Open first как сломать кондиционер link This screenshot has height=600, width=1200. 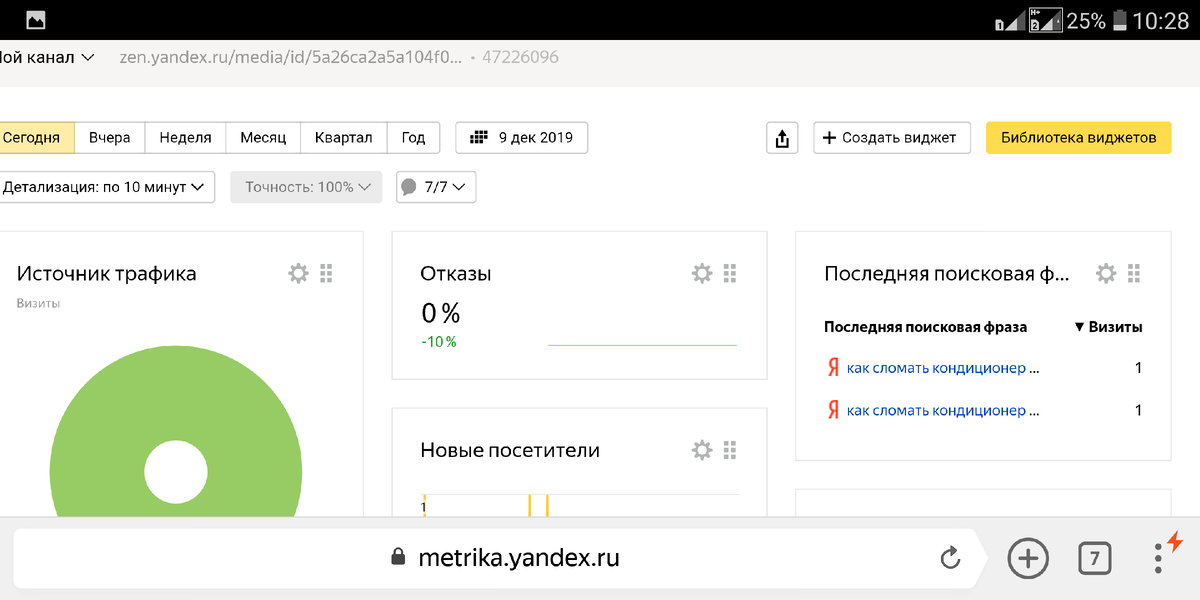point(943,368)
